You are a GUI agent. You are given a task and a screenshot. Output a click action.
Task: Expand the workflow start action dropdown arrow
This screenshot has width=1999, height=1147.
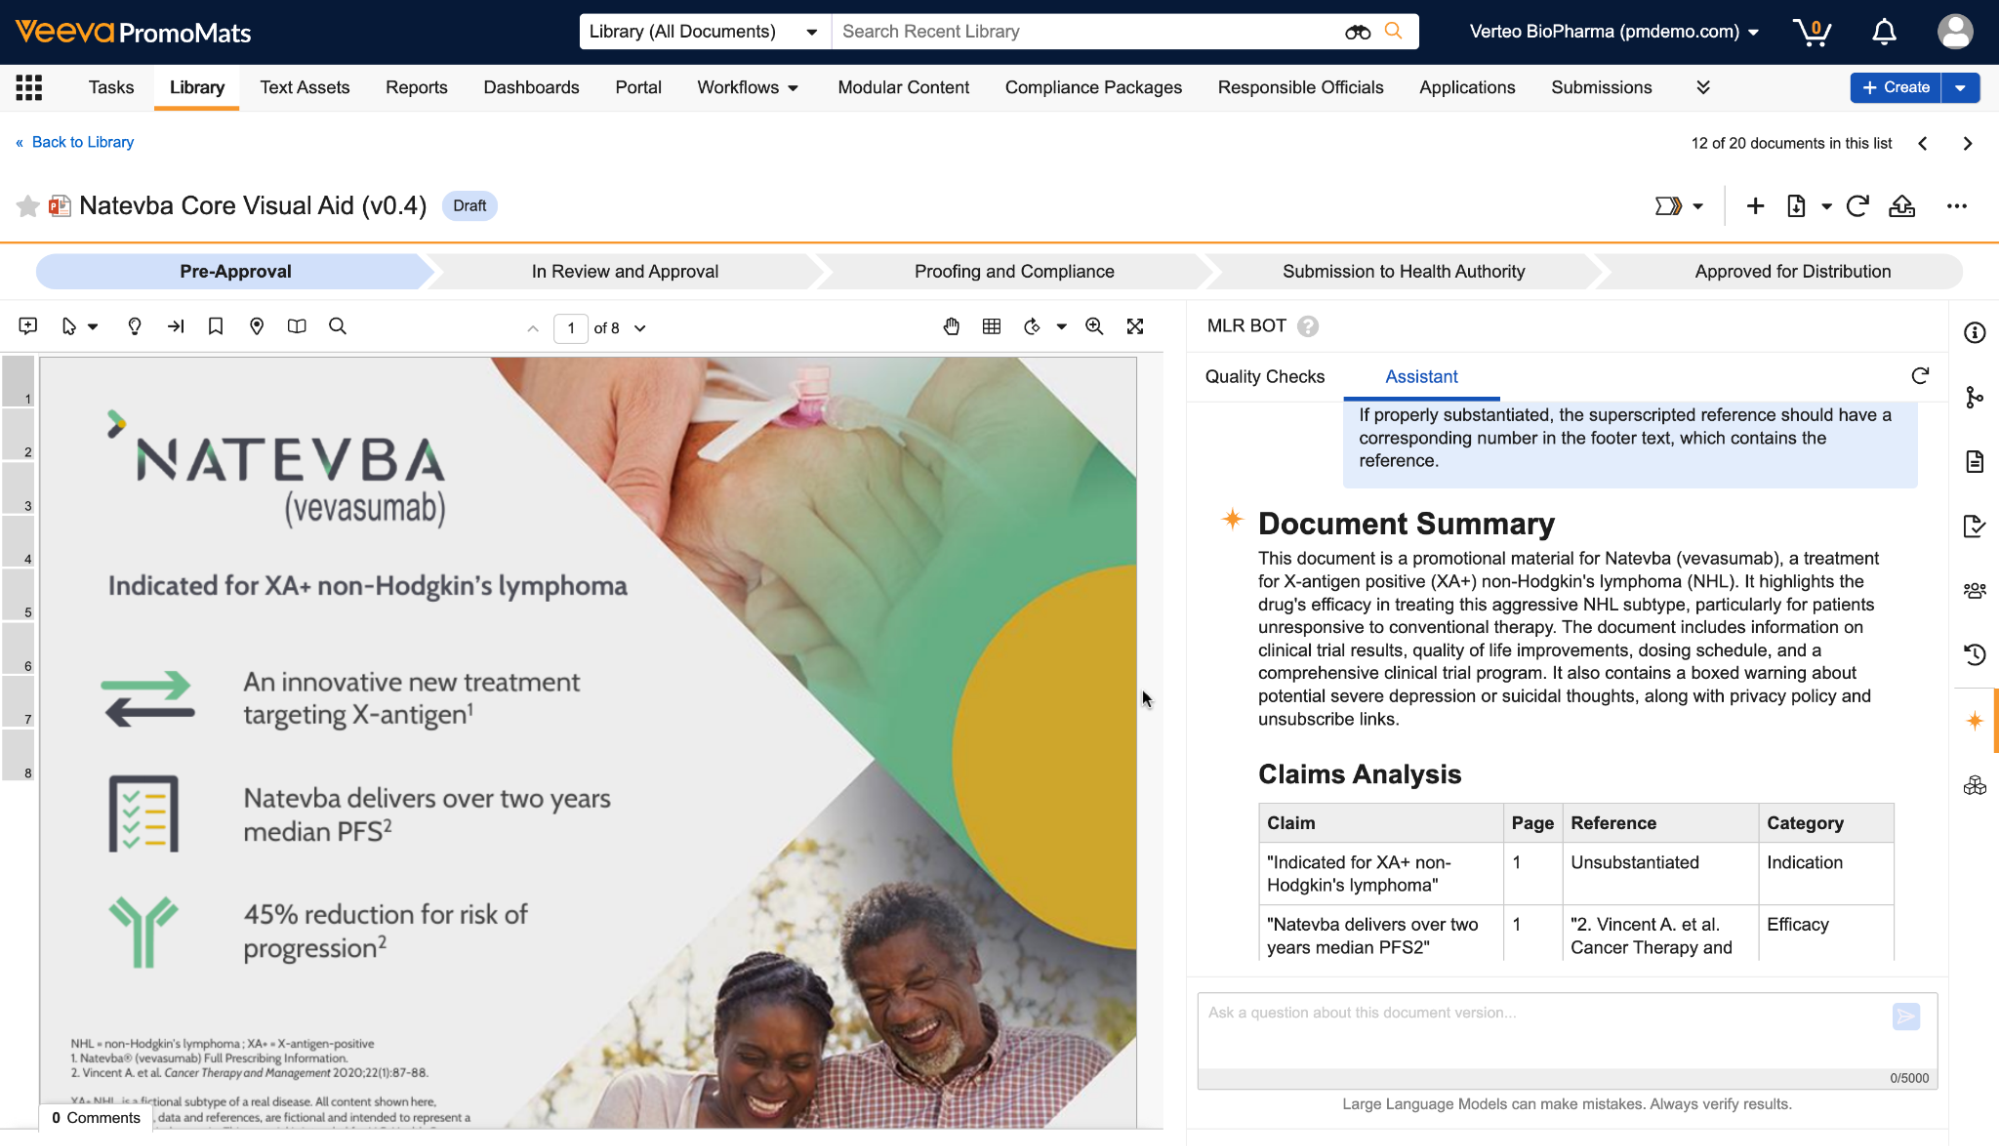[1698, 207]
